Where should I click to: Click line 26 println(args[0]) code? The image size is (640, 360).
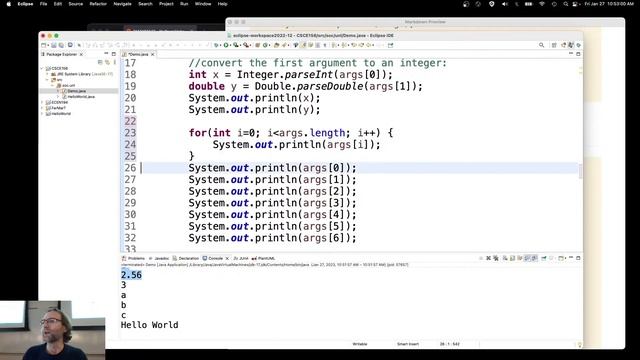click(272, 168)
